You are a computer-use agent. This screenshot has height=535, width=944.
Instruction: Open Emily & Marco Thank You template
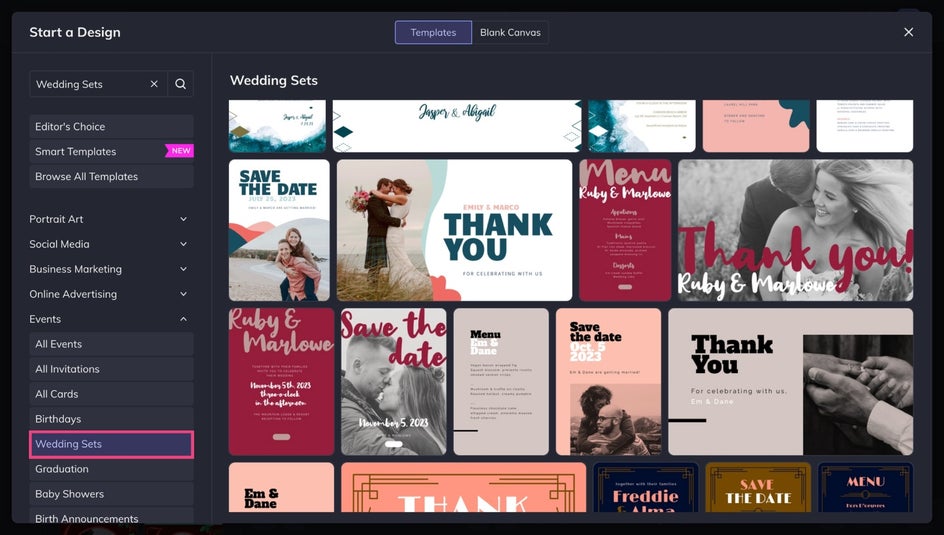pos(455,230)
